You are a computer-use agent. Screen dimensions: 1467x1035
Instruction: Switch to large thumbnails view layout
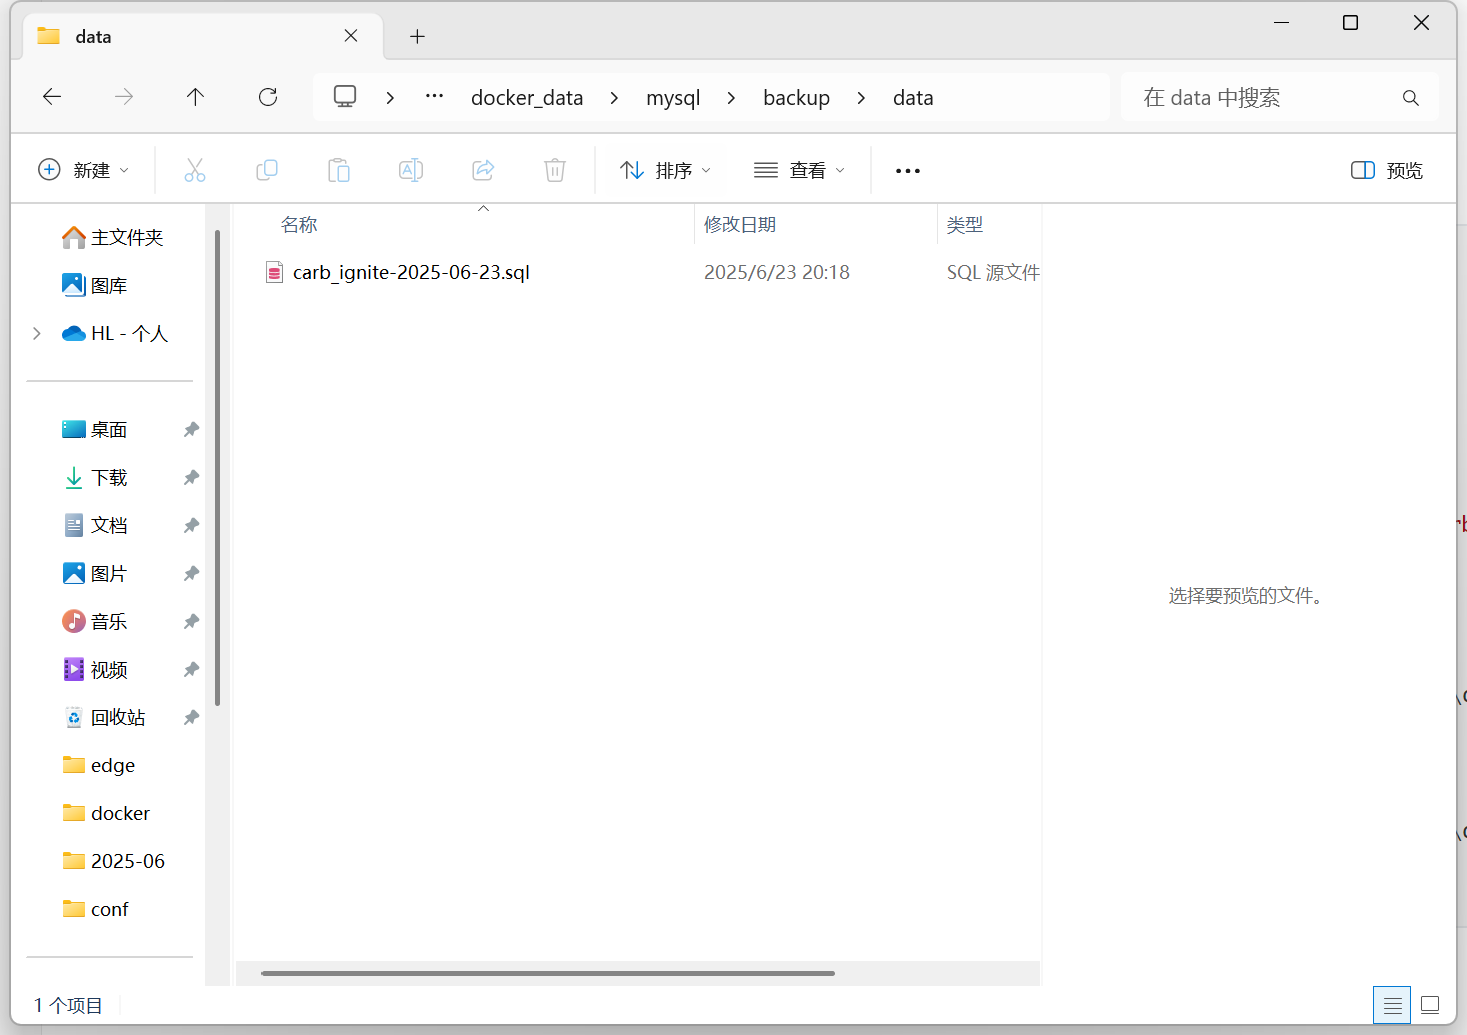point(1430,1005)
